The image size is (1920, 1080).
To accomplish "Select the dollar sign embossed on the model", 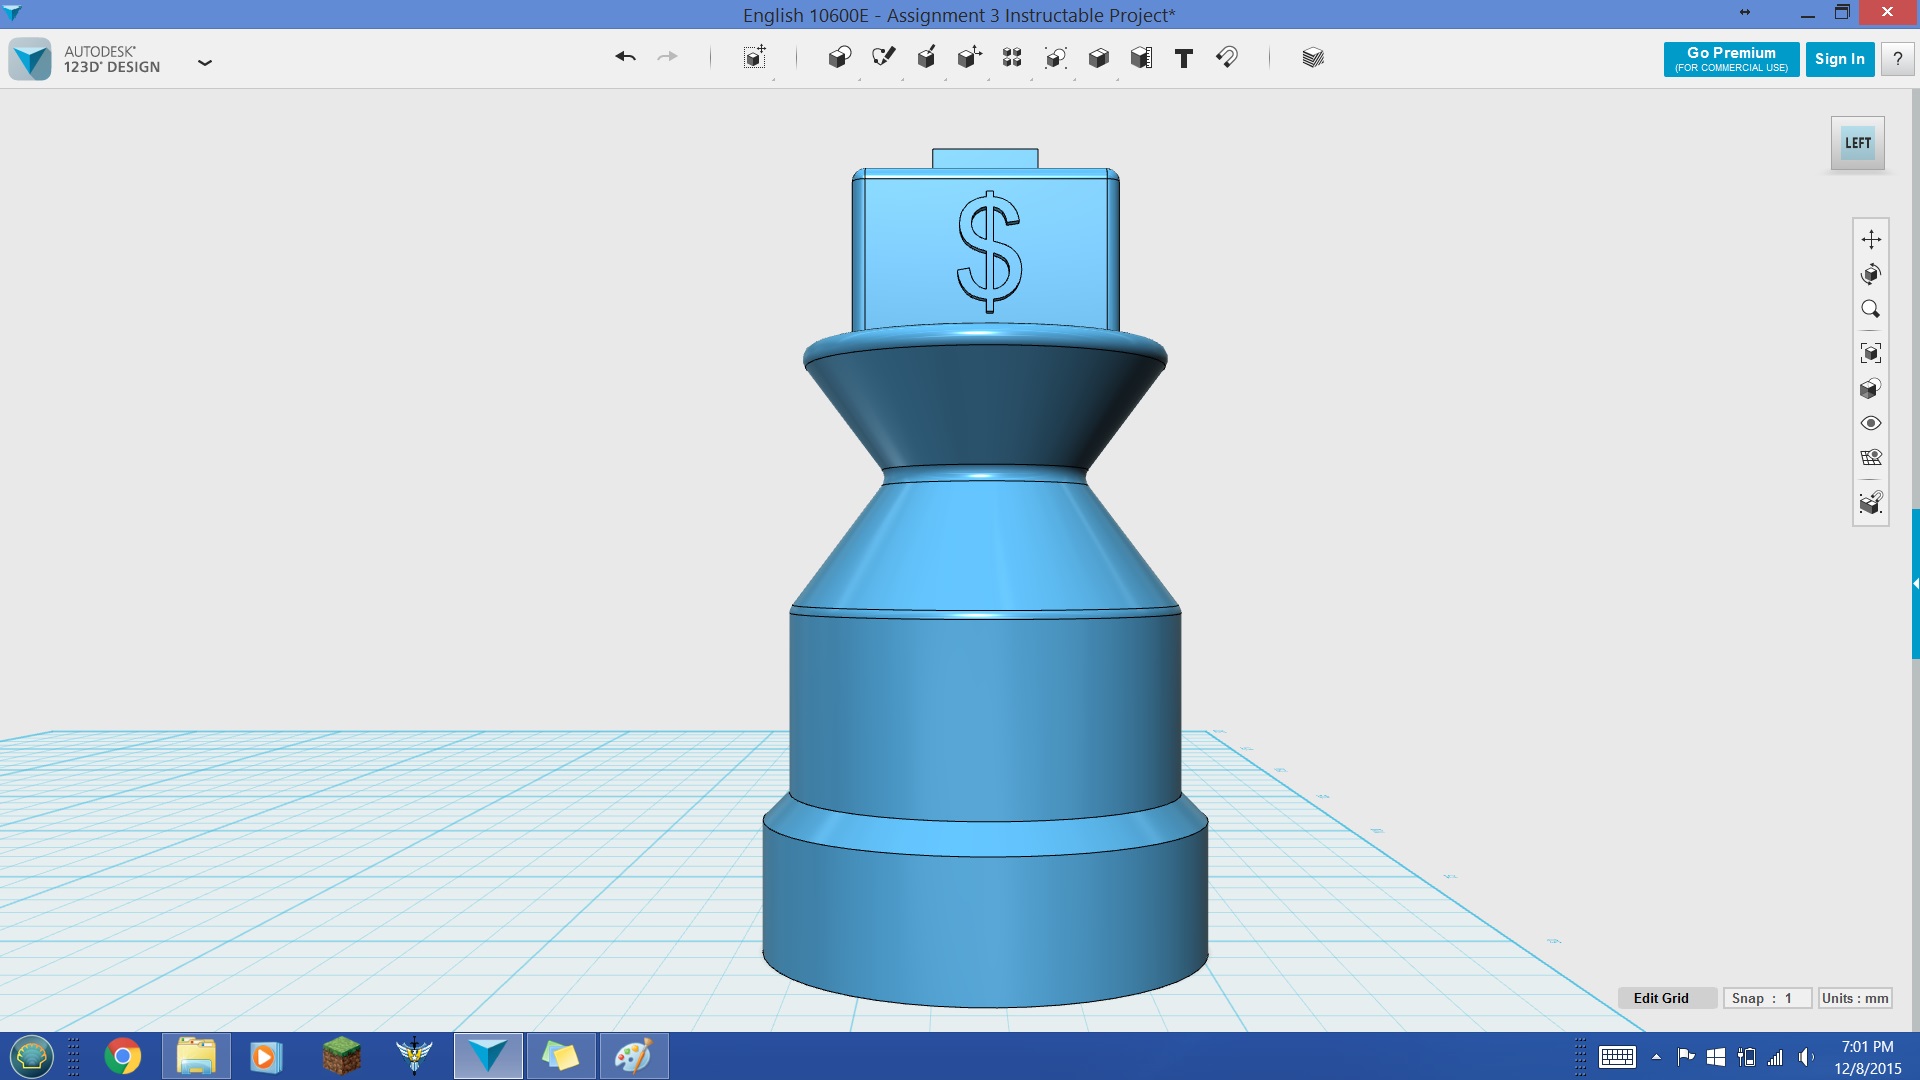I will point(989,251).
